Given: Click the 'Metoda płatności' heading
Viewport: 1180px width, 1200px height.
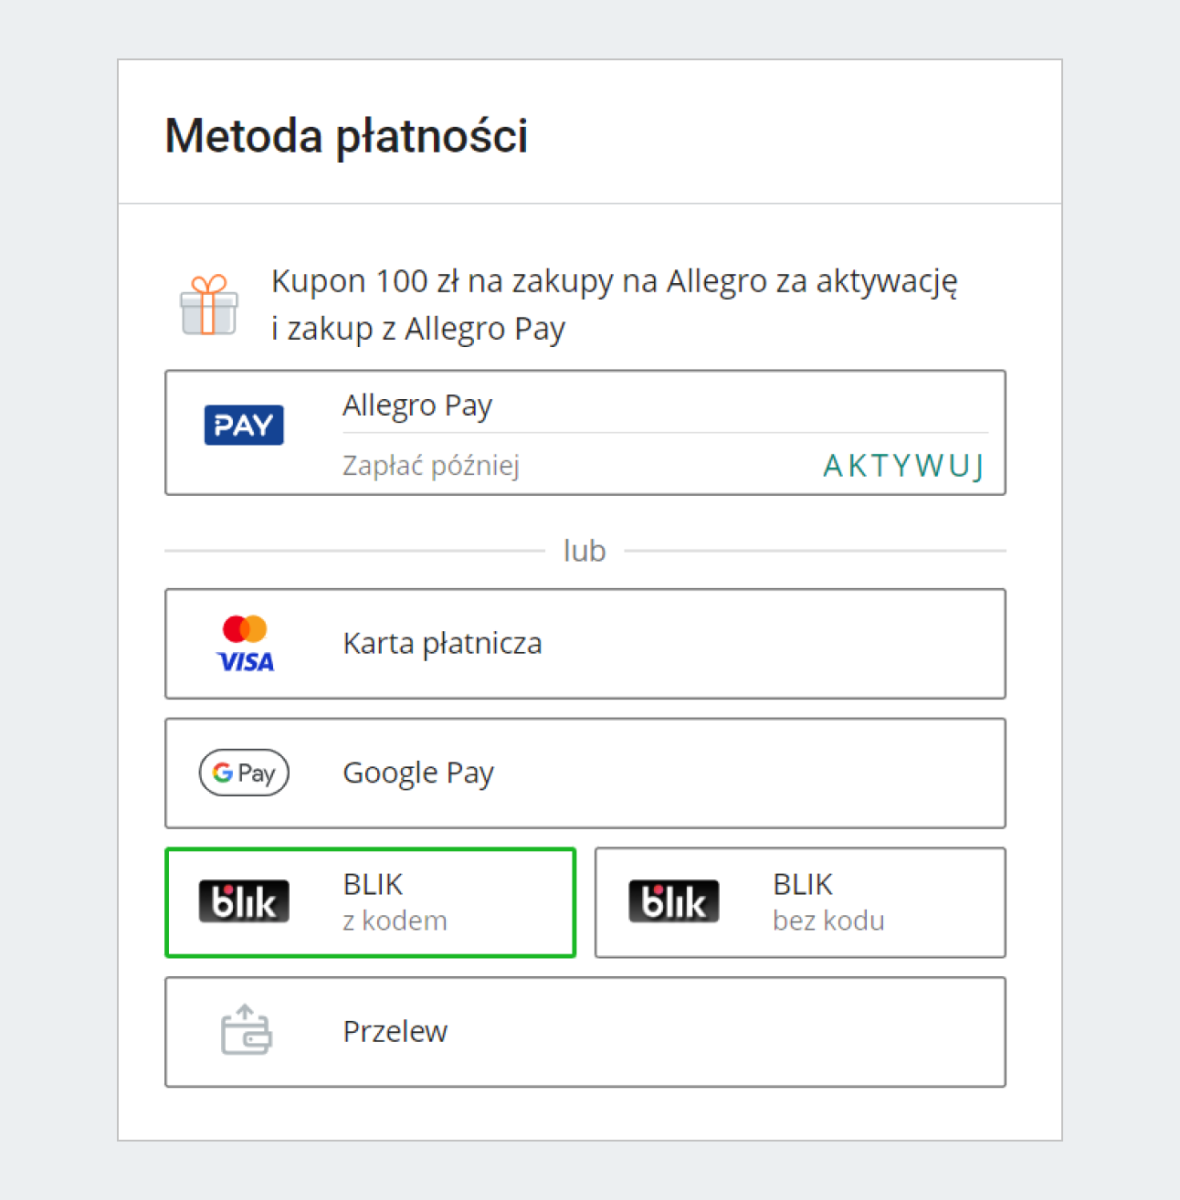Looking at the screenshot, I should [346, 136].
